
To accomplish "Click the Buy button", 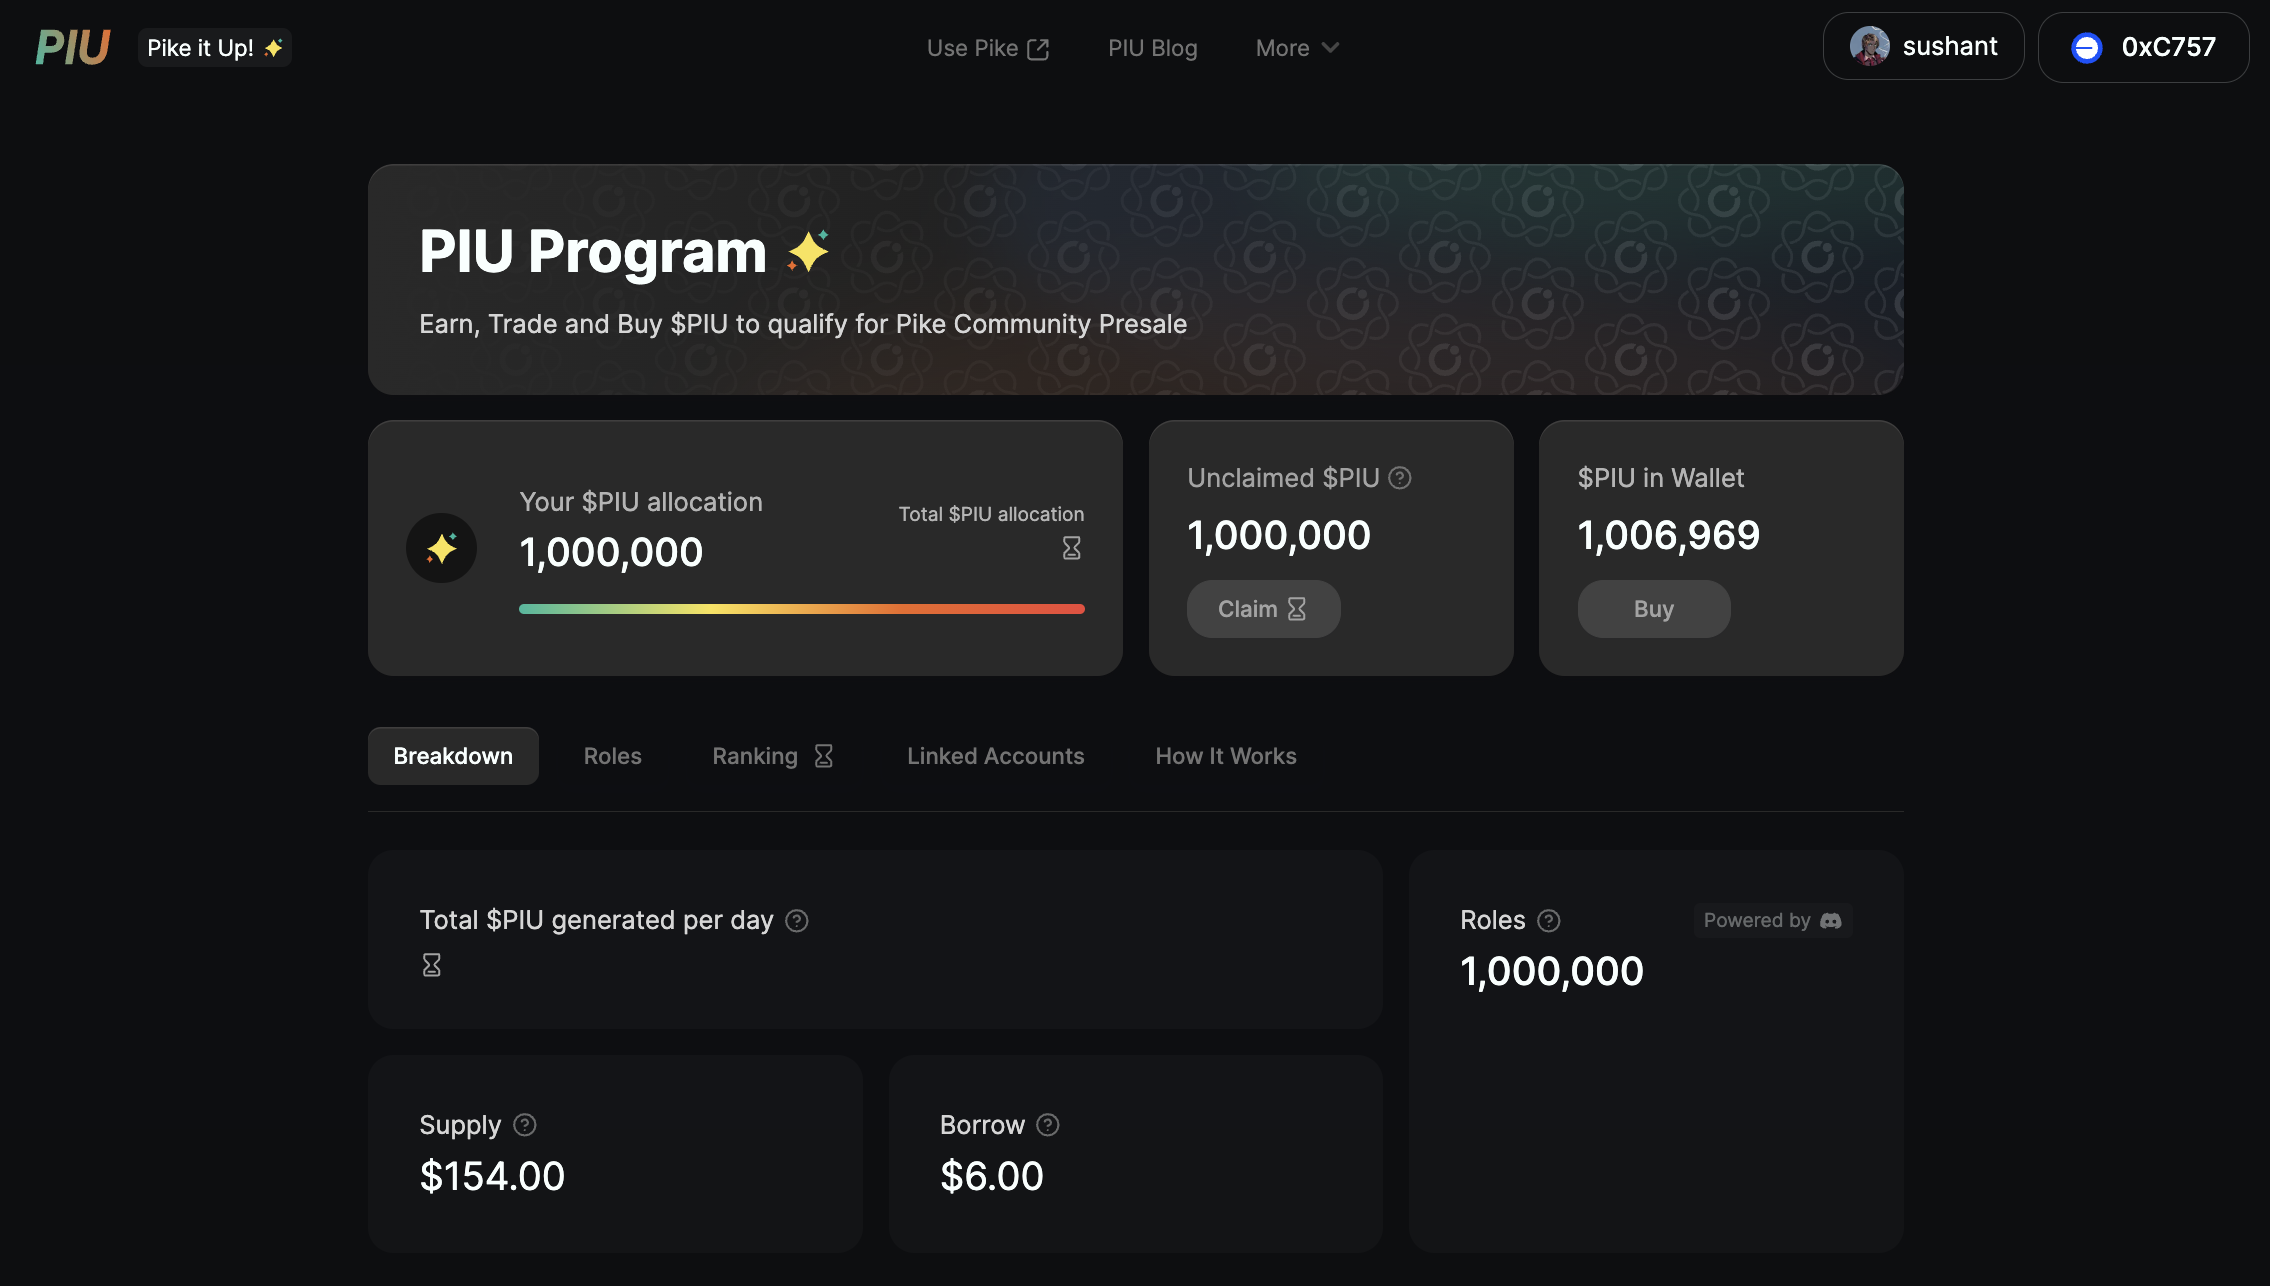I will 1654,609.
